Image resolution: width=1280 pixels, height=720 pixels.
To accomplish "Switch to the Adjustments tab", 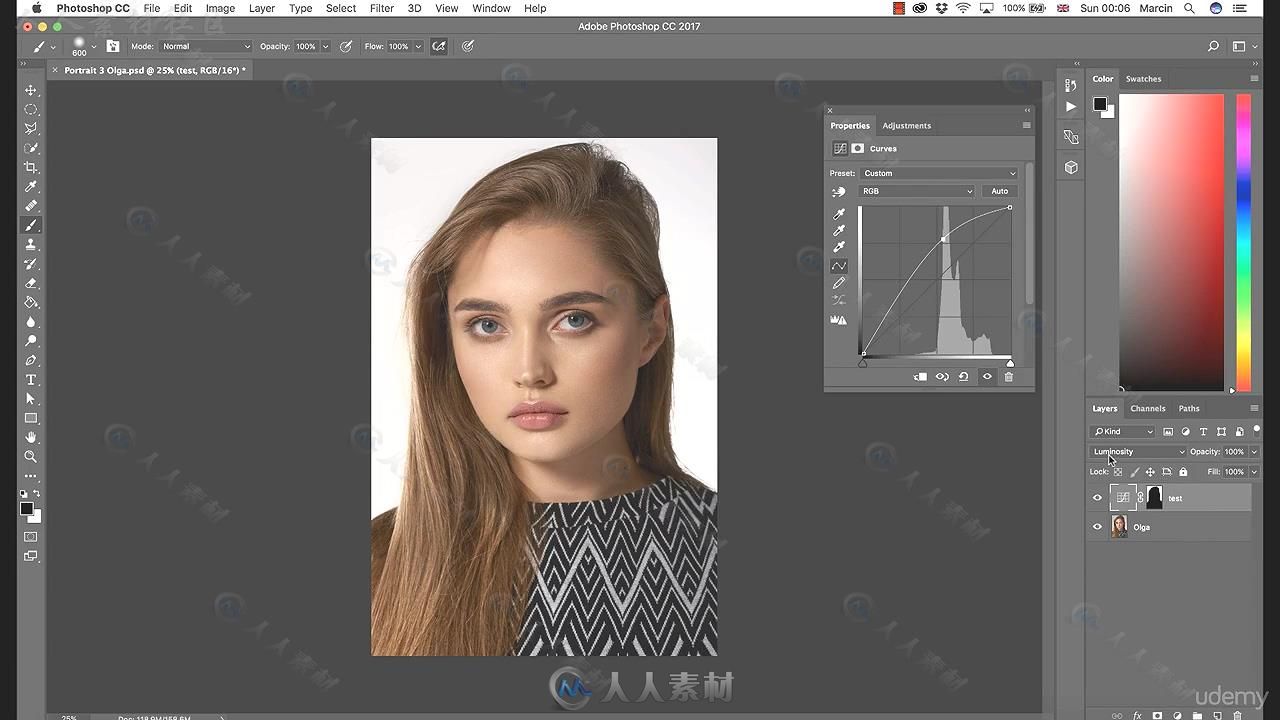I will pyautogui.click(x=906, y=125).
